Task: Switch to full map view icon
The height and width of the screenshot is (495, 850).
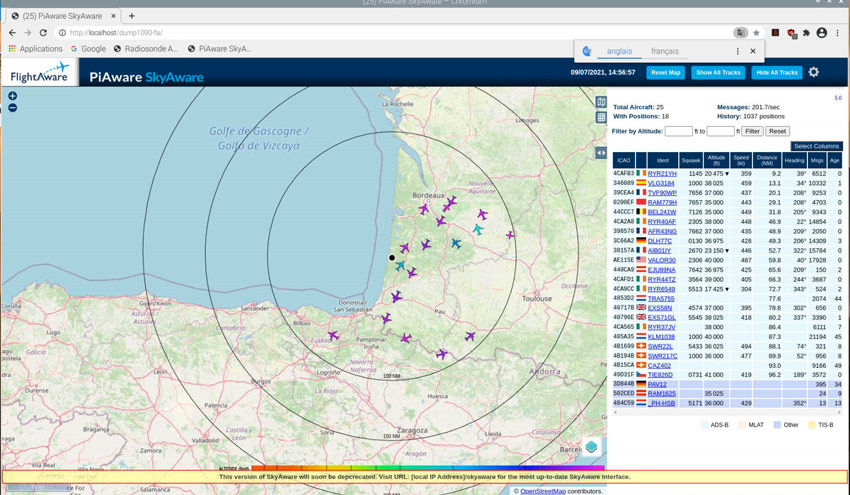Action: [601, 102]
